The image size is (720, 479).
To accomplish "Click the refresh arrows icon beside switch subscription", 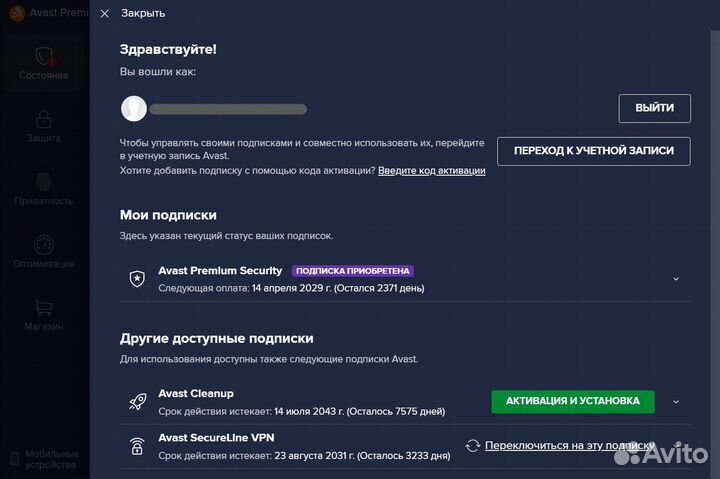I will tap(472, 445).
